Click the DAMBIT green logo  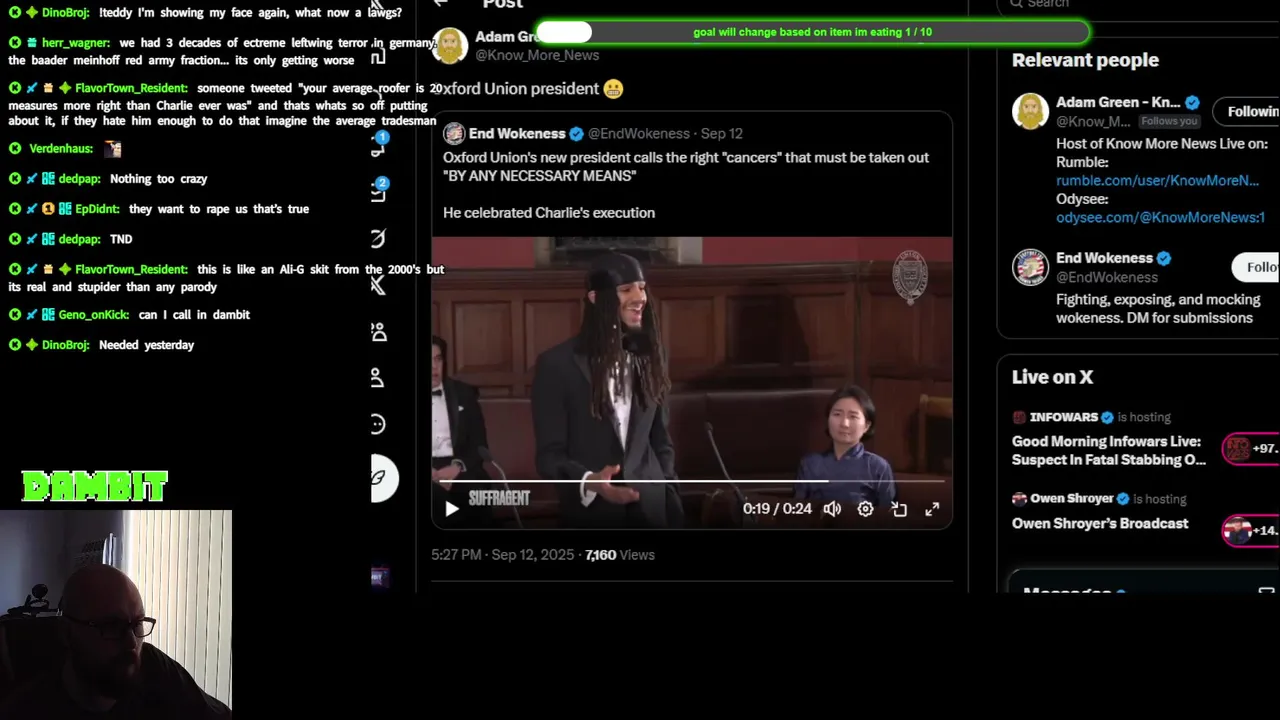95,487
